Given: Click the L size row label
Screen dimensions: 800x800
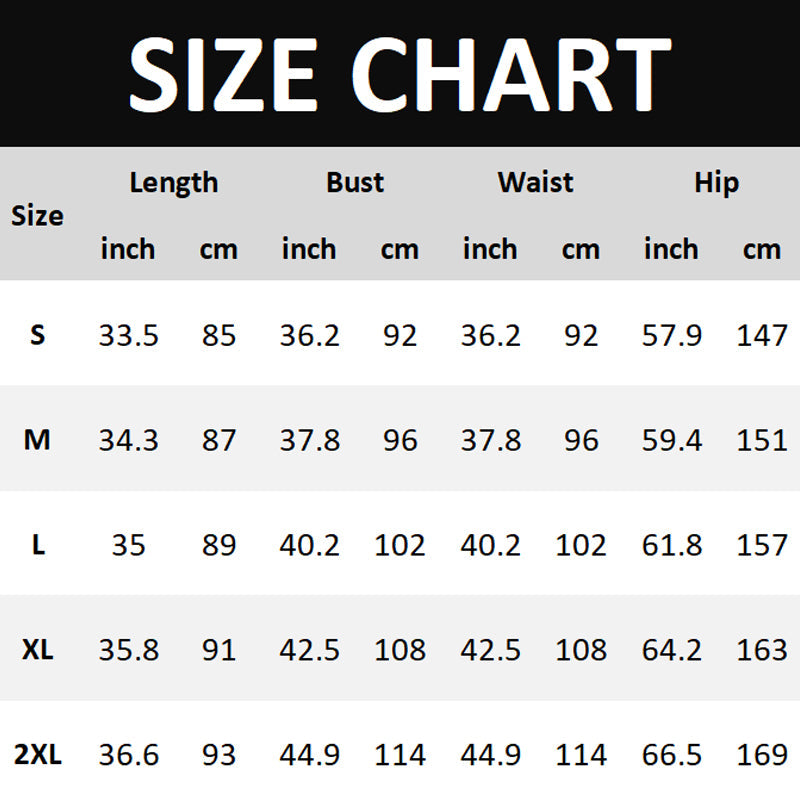Looking at the screenshot, I should tap(37, 545).
